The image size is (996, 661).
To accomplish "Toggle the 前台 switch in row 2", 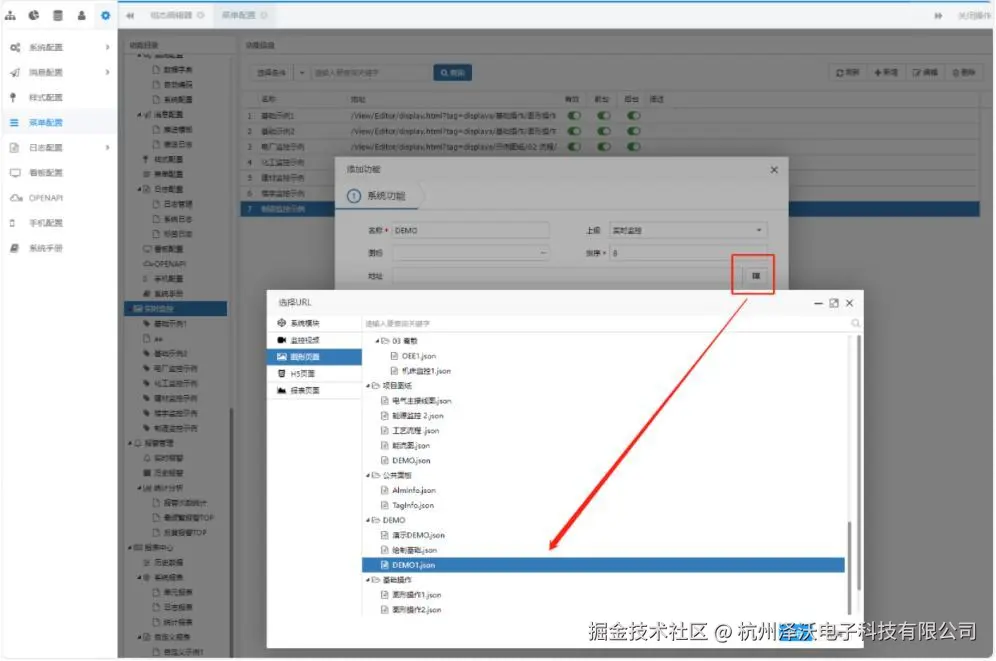I will [x=603, y=131].
